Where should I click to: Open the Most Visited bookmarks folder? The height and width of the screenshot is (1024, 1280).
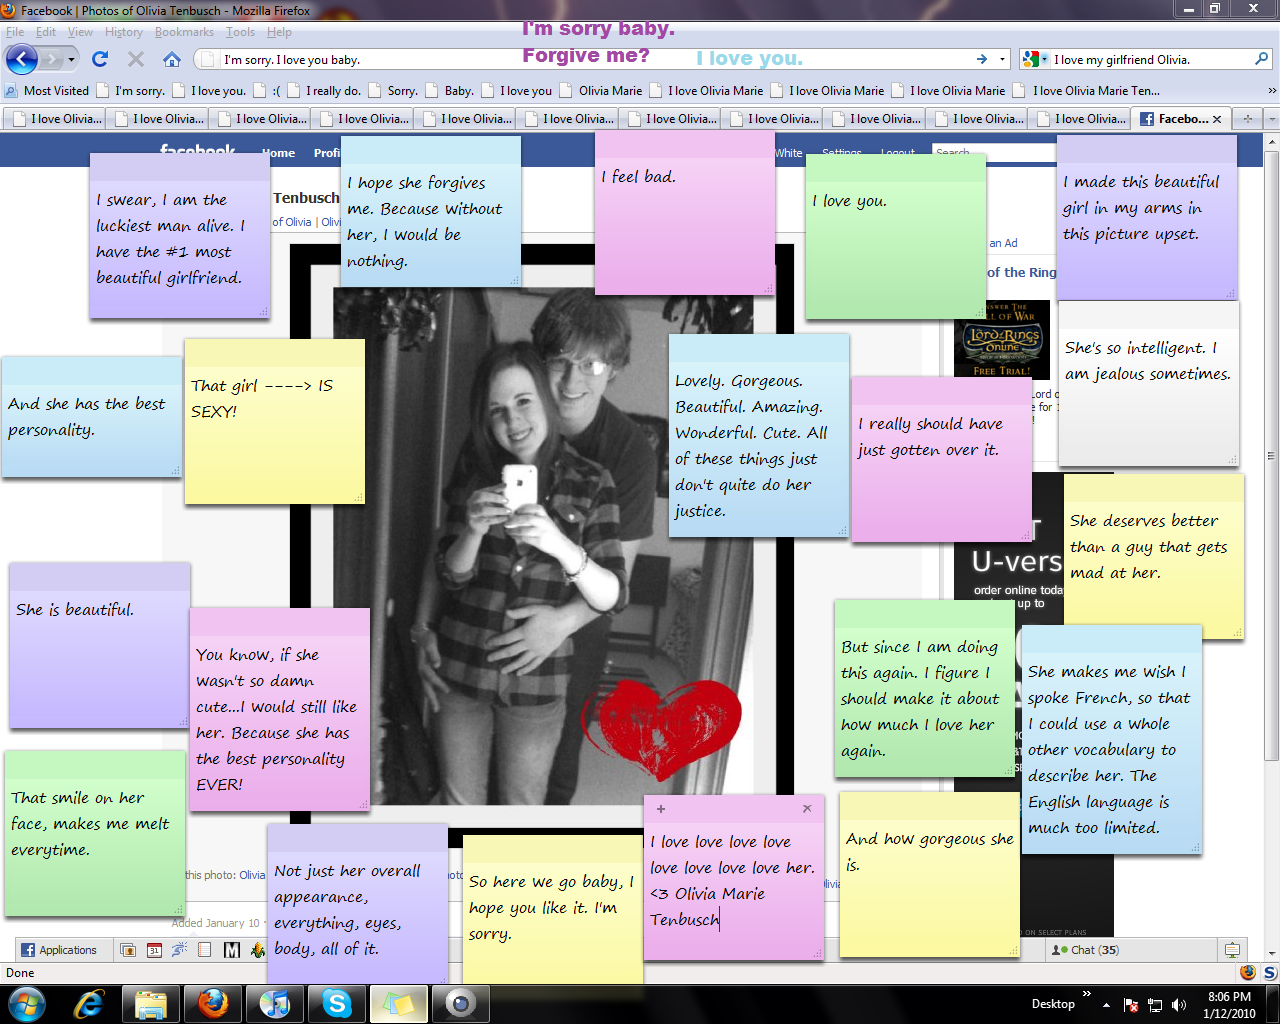point(47,90)
